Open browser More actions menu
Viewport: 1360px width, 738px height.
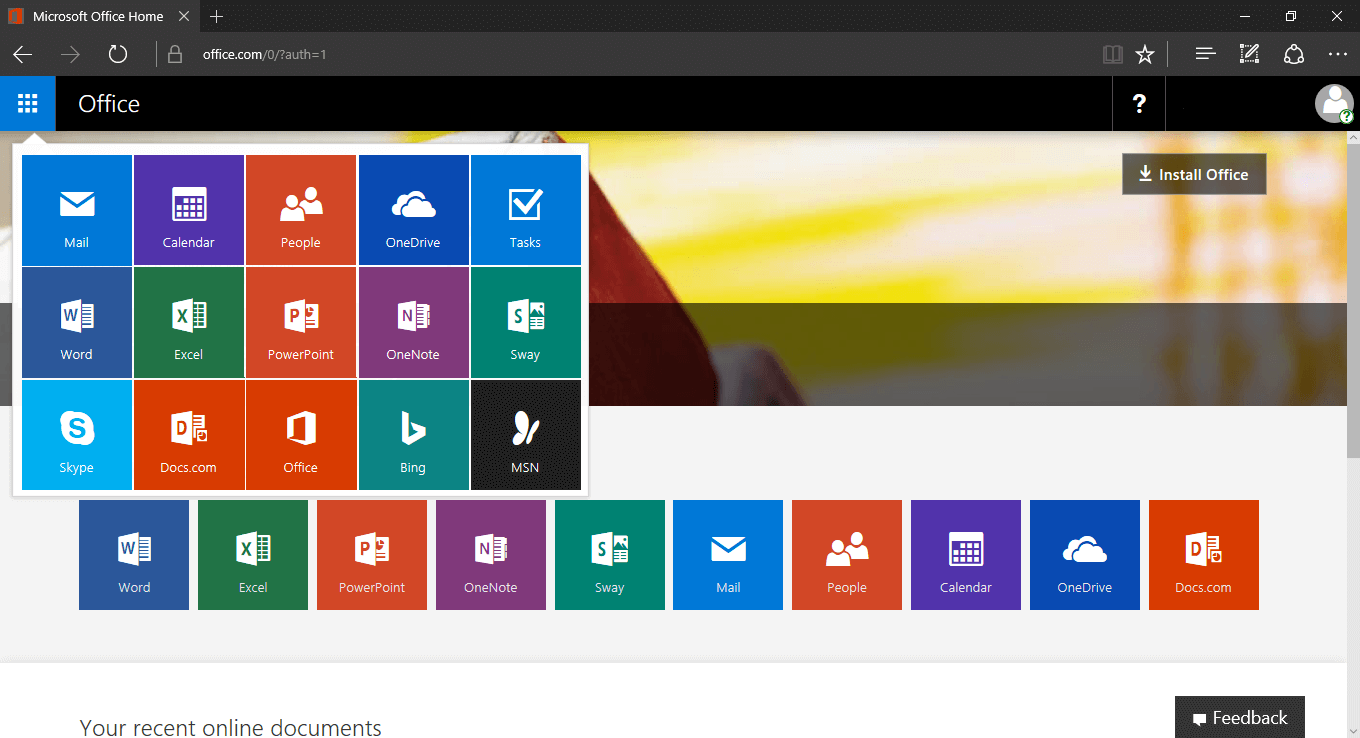tap(1338, 54)
